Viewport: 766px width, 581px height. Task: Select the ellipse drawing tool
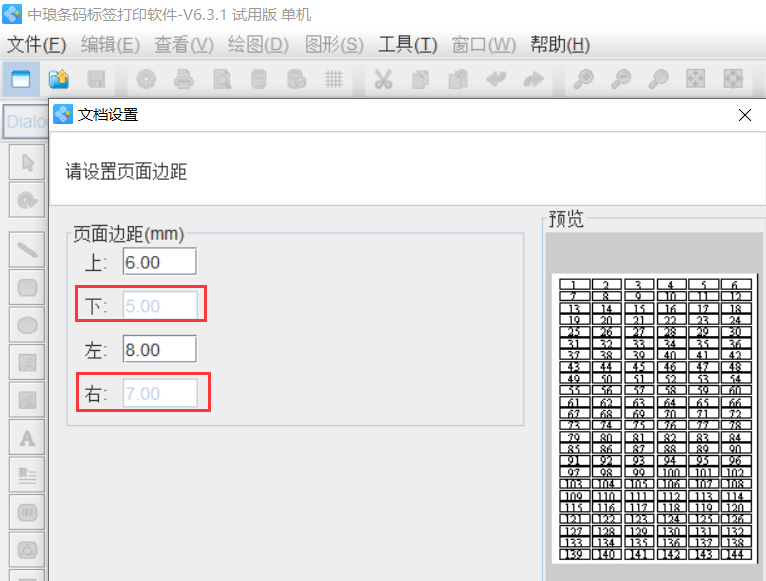point(27,325)
